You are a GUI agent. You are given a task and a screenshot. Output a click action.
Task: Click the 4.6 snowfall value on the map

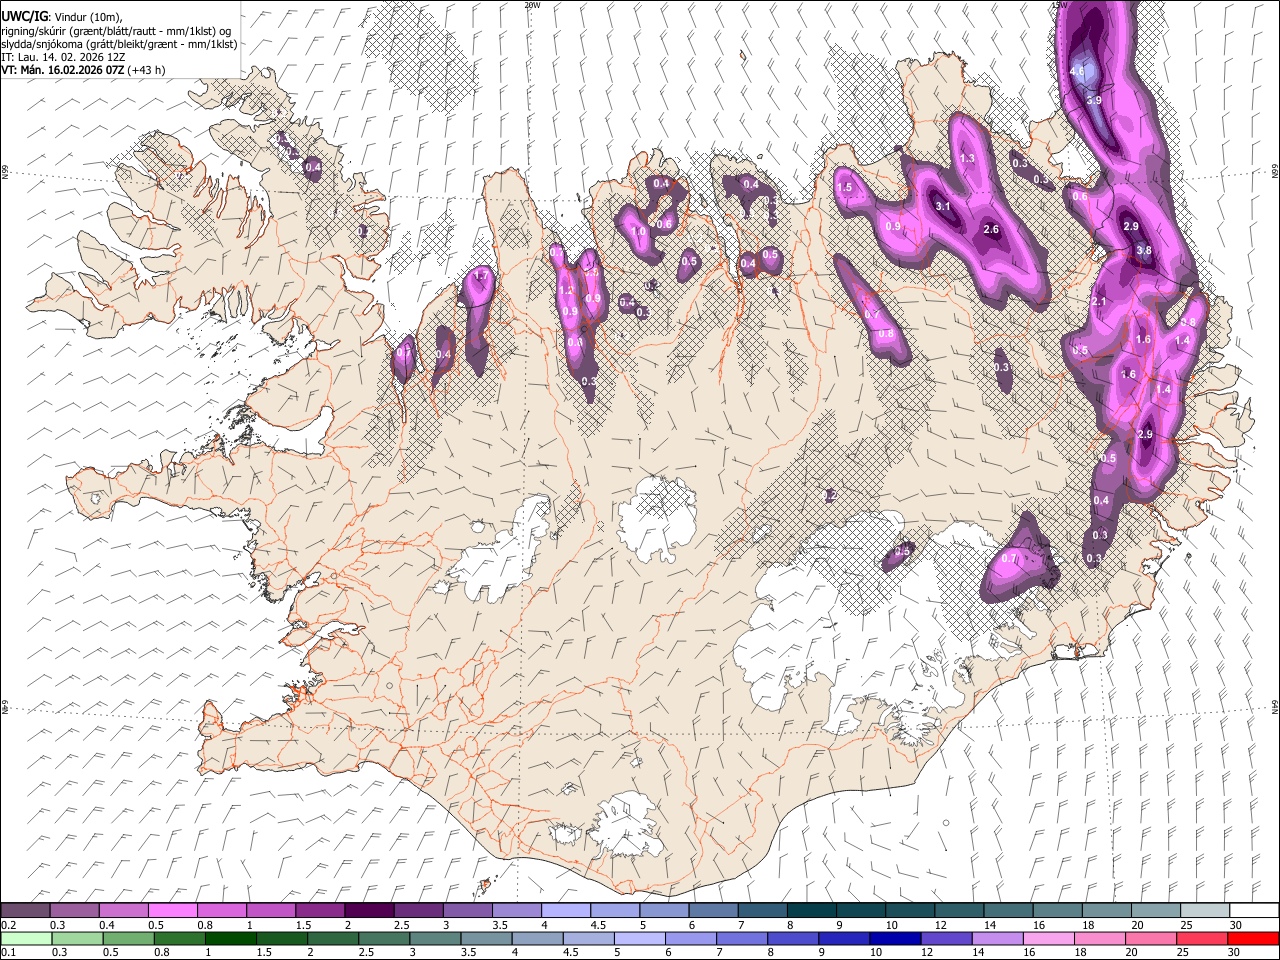pos(1077,72)
